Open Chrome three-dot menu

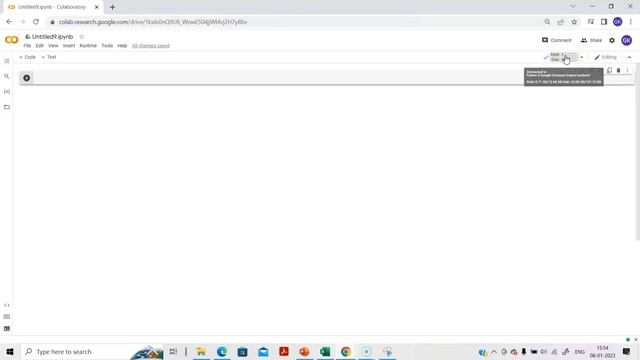click(631, 22)
